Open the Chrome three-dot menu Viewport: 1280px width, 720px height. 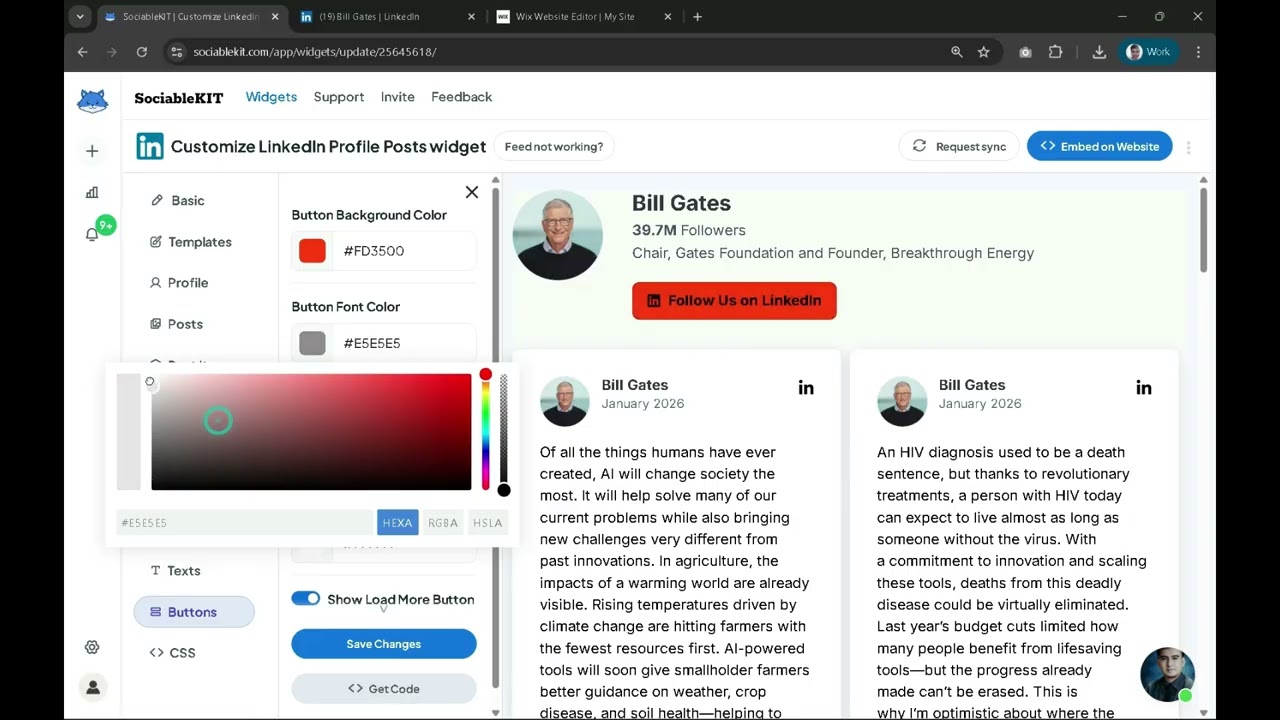(x=1198, y=52)
